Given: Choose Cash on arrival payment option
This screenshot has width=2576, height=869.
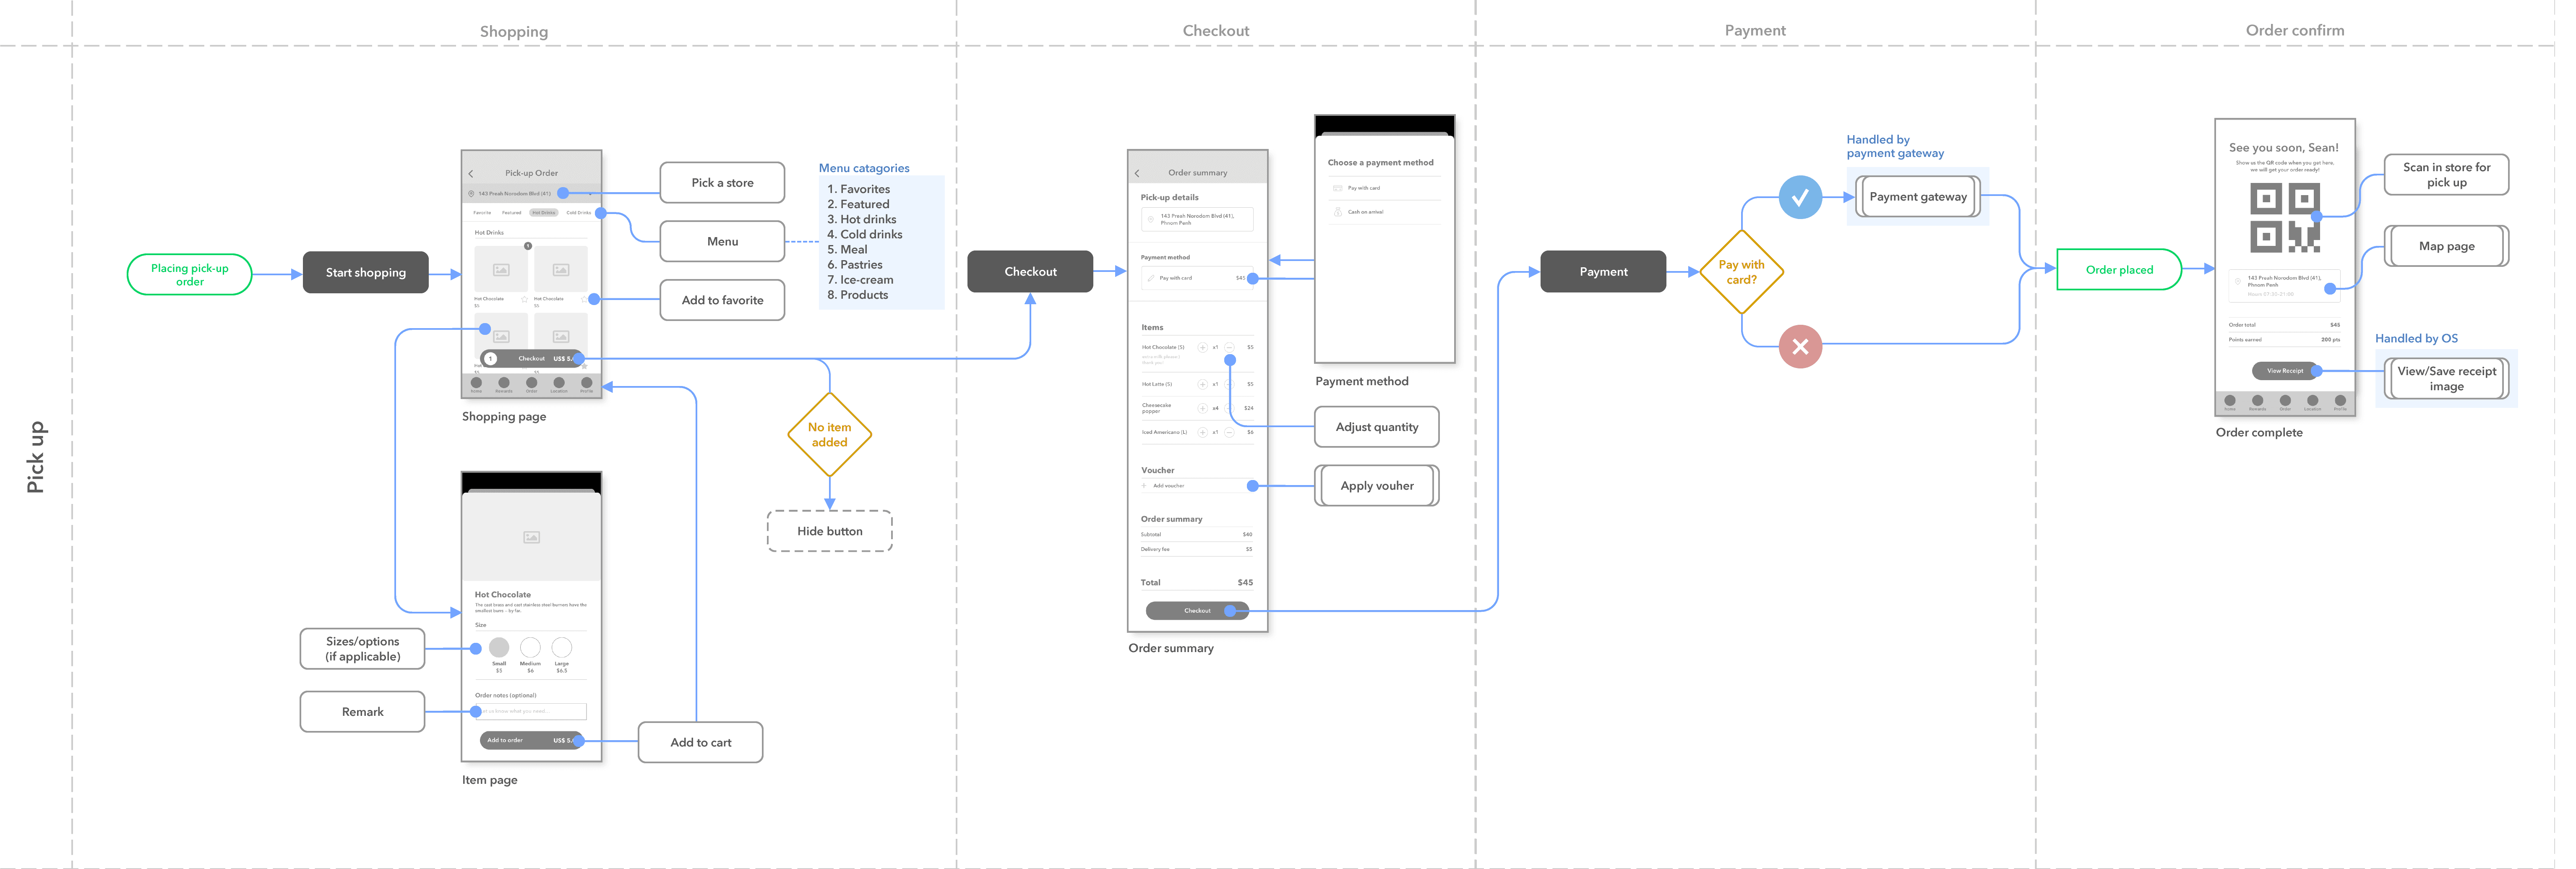Looking at the screenshot, I should coord(1365,212).
